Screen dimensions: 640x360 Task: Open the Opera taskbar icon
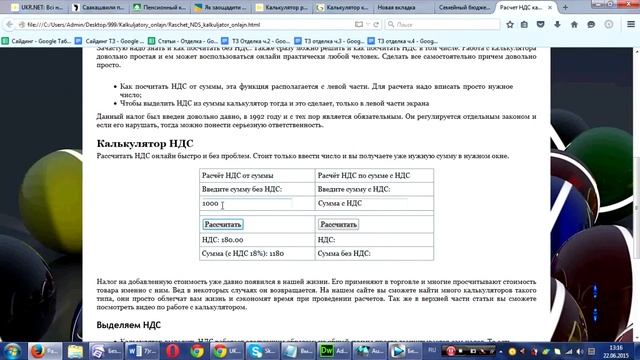[173, 351]
